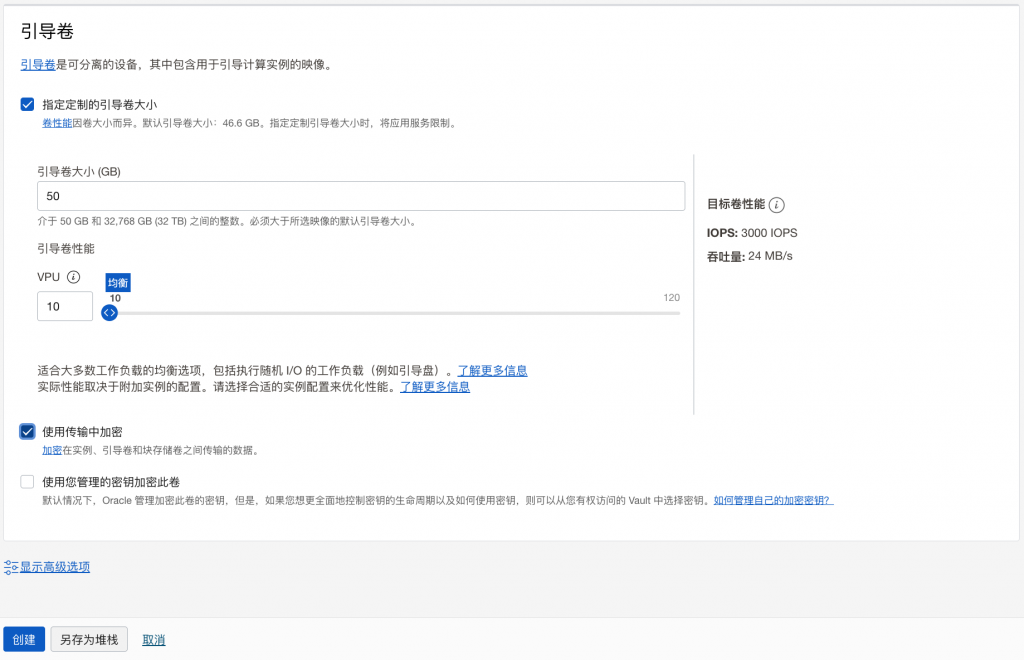Open the 卷性能 link
1024x660 pixels.
[56, 123]
